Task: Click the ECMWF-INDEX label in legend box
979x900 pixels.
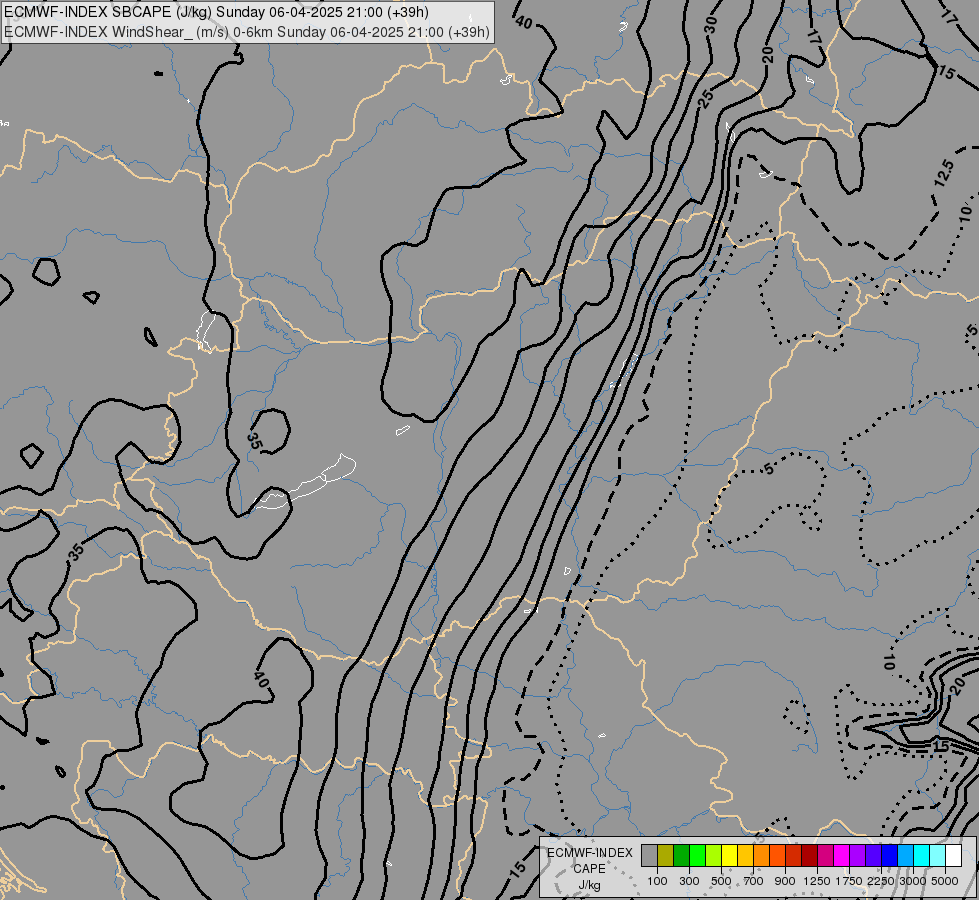Action: [589, 853]
